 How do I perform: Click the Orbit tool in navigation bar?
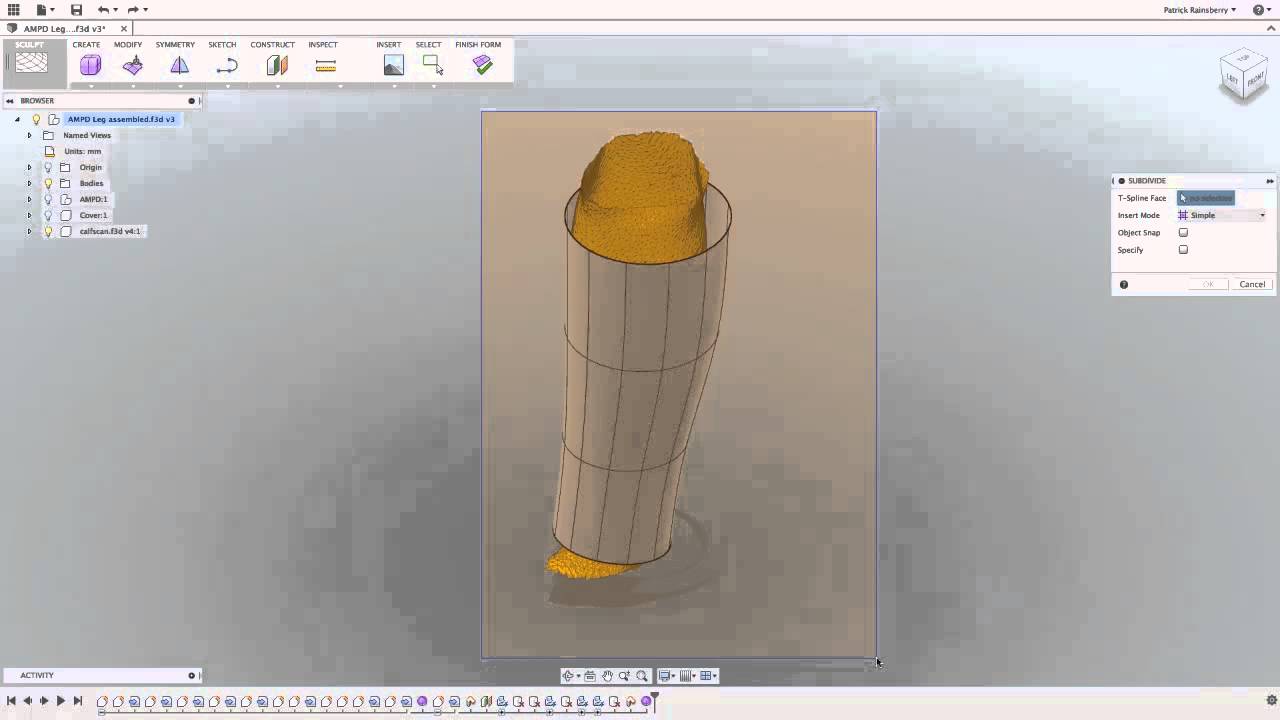(567, 676)
